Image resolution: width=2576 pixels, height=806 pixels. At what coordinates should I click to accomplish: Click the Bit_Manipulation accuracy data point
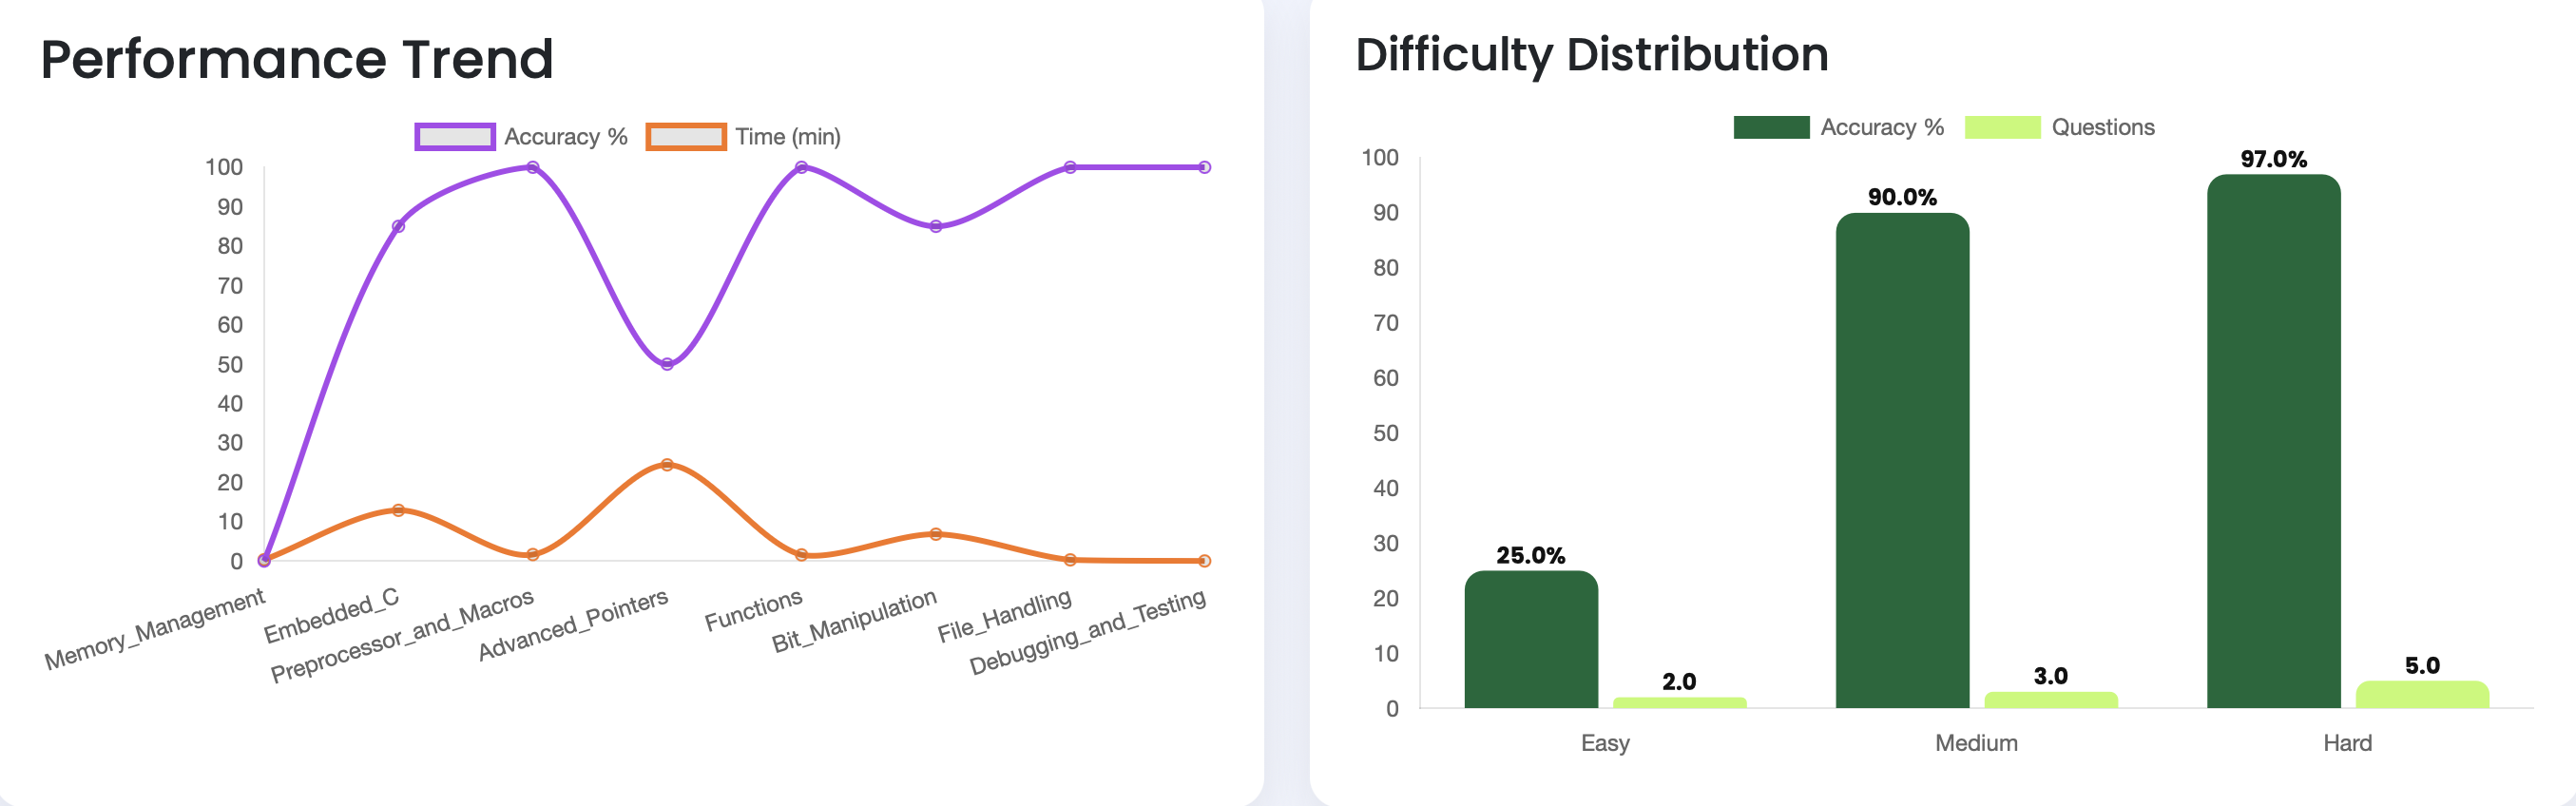point(936,226)
